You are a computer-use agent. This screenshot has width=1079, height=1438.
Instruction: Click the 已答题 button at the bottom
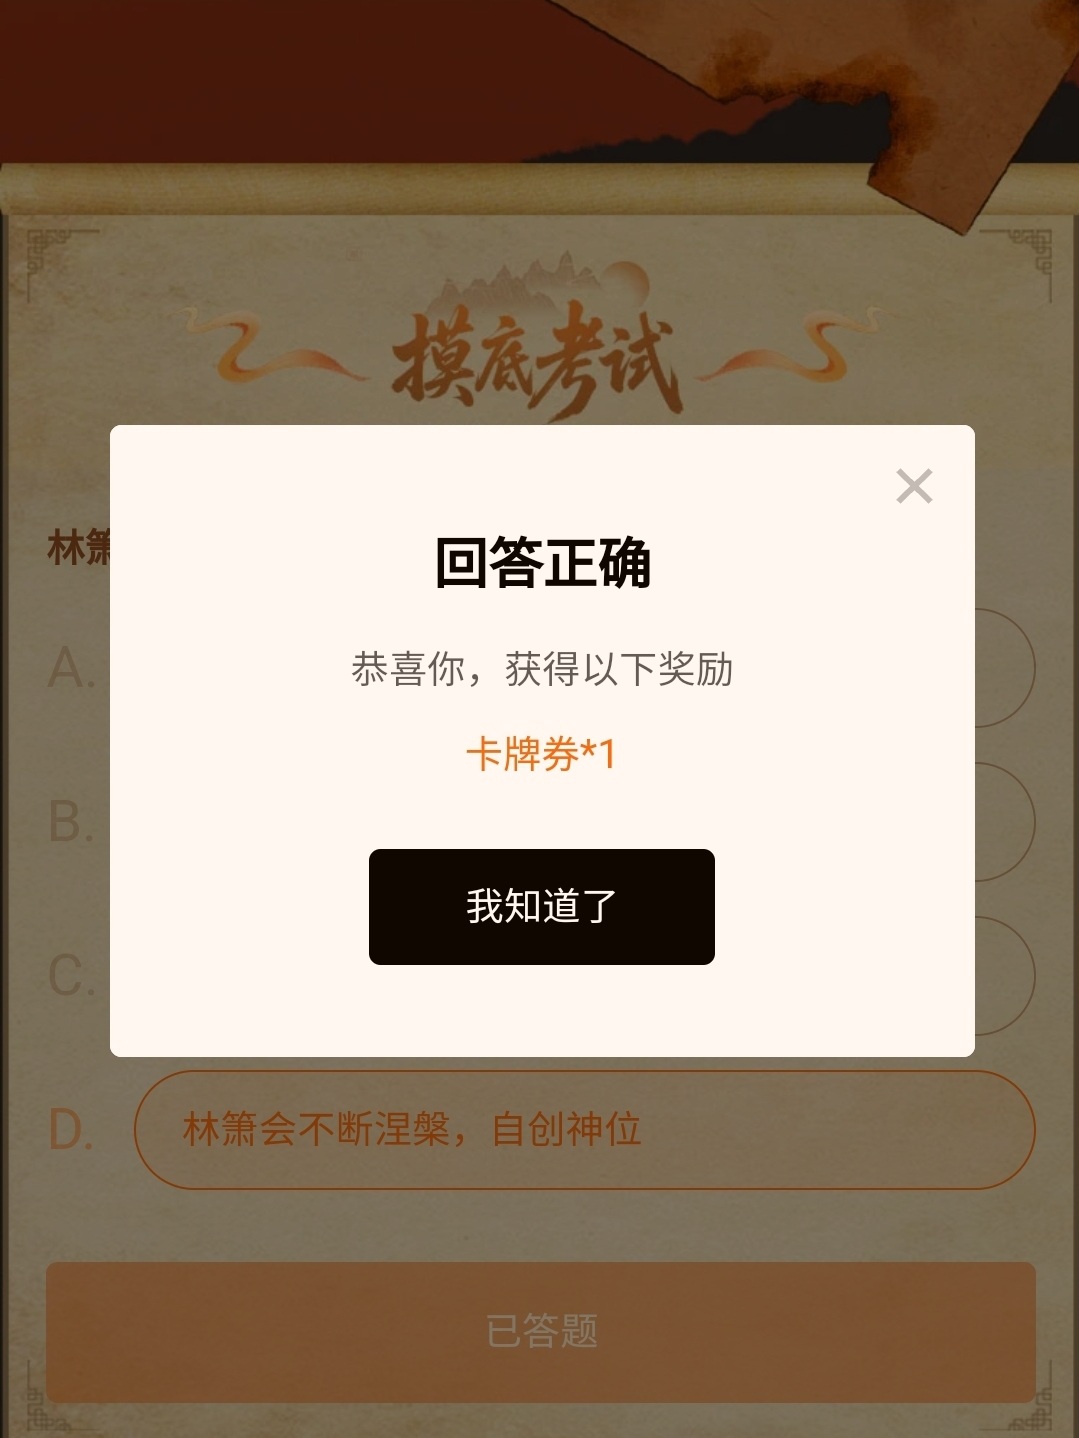[x=541, y=1332]
